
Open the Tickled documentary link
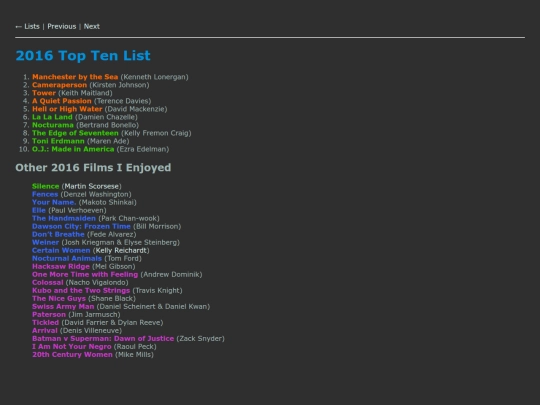click(45, 323)
